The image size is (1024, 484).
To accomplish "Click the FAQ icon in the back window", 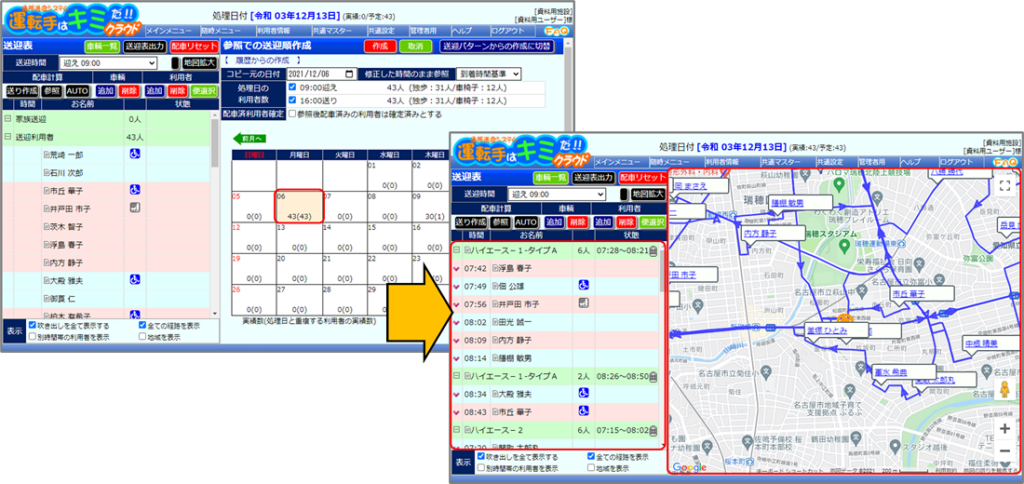I will pos(556,31).
